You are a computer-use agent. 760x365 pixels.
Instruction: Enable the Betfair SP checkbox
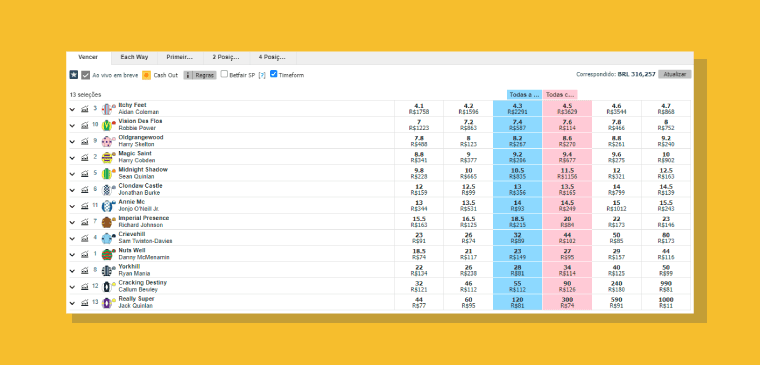click(224, 74)
